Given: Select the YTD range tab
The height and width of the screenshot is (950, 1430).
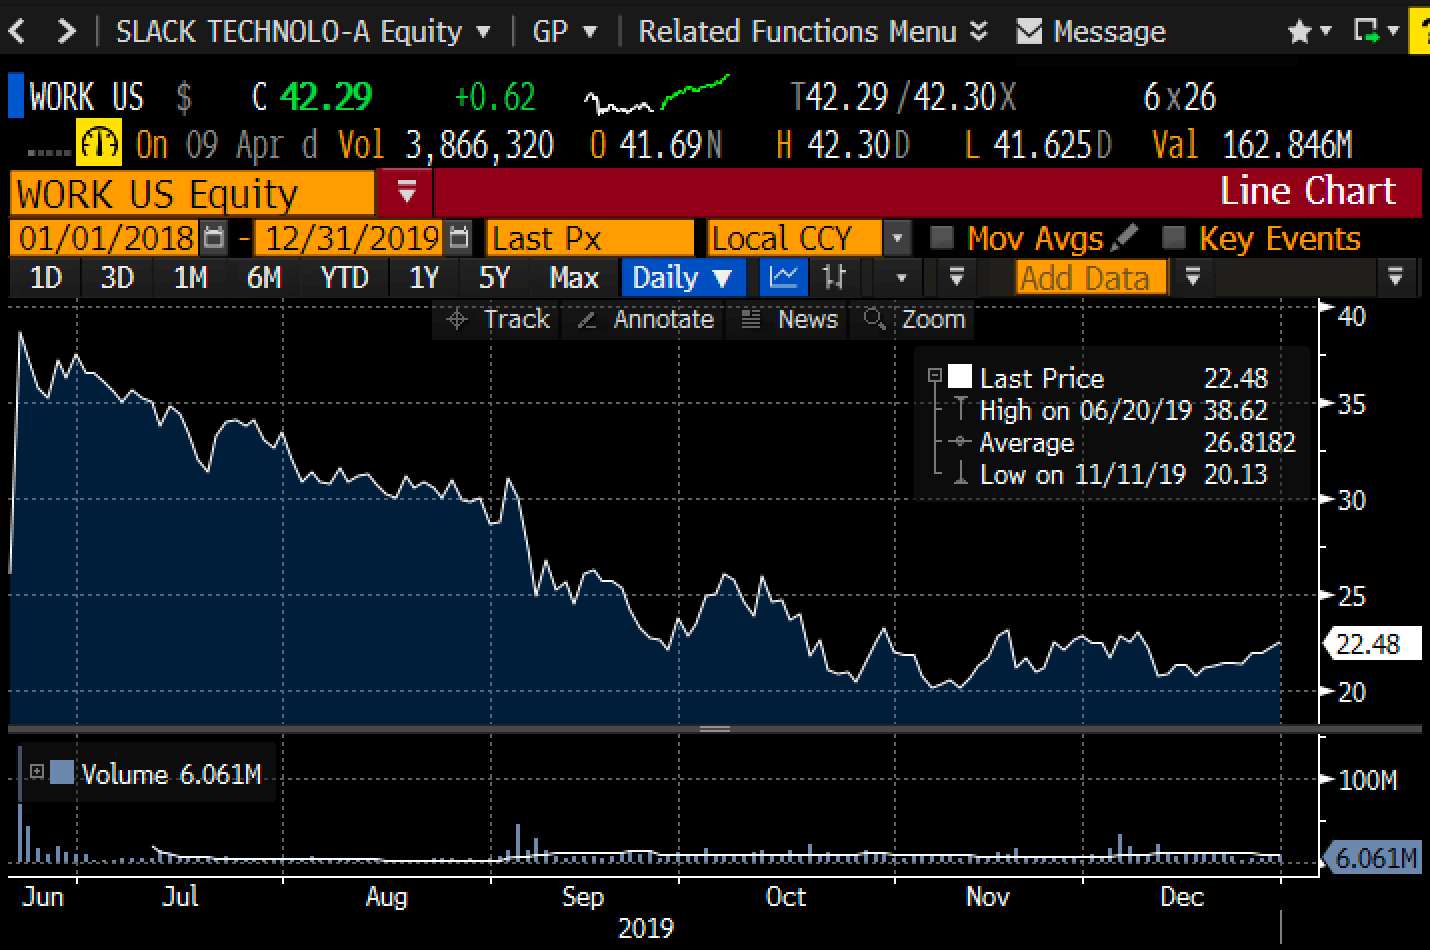Looking at the screenshot, I should [345, 277].
